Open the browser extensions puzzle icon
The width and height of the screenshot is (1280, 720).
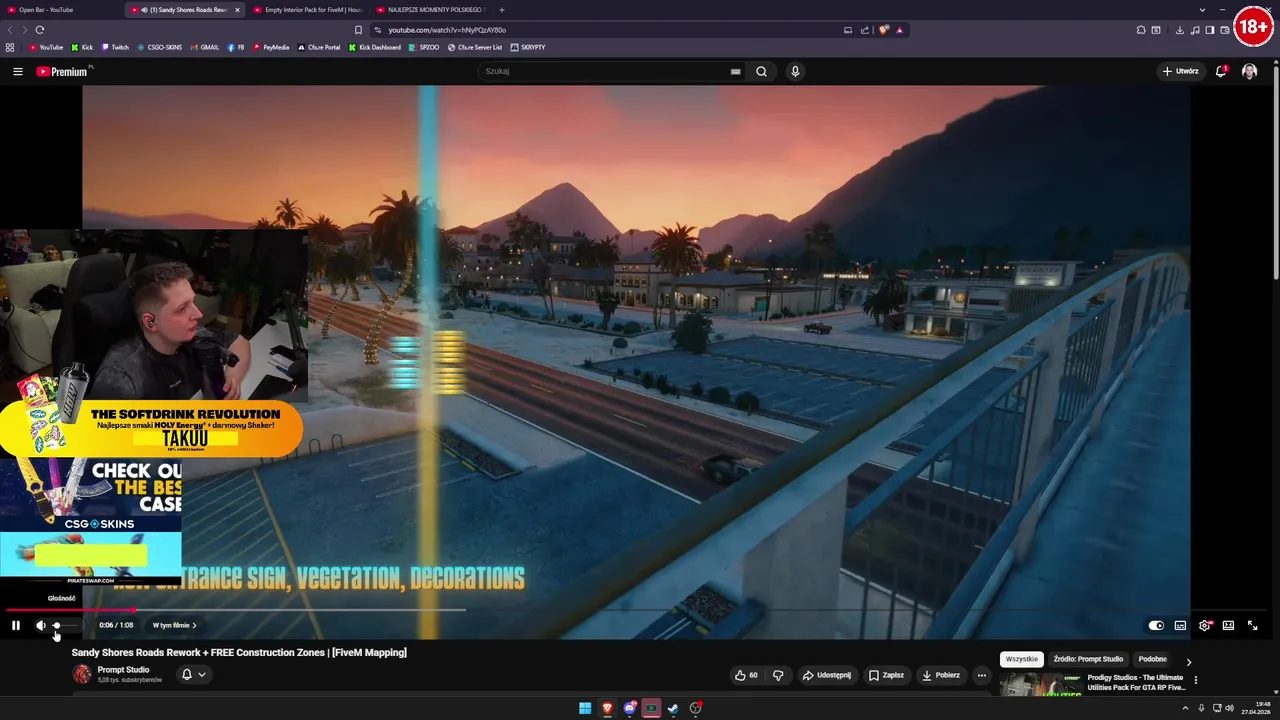coord(1141,30)
